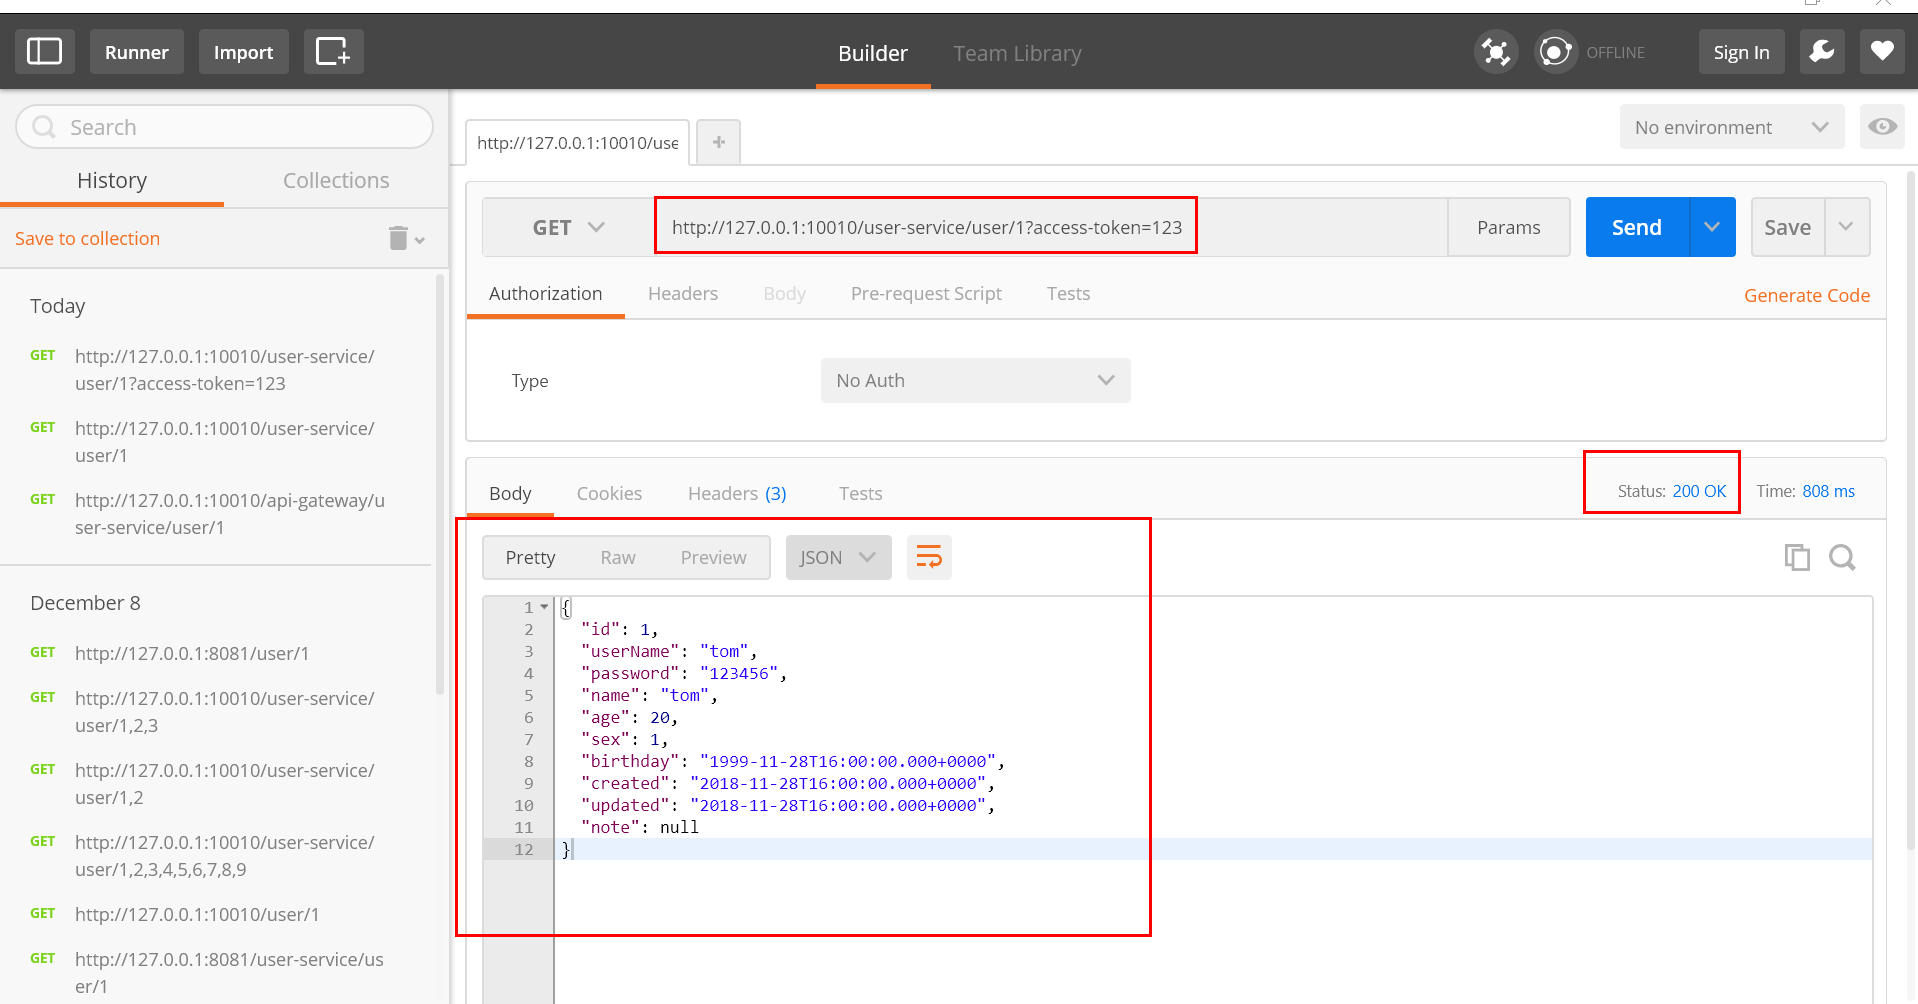Switch to the Team Library tab
The image size is (1918, 1004).
click(1017, 53)
